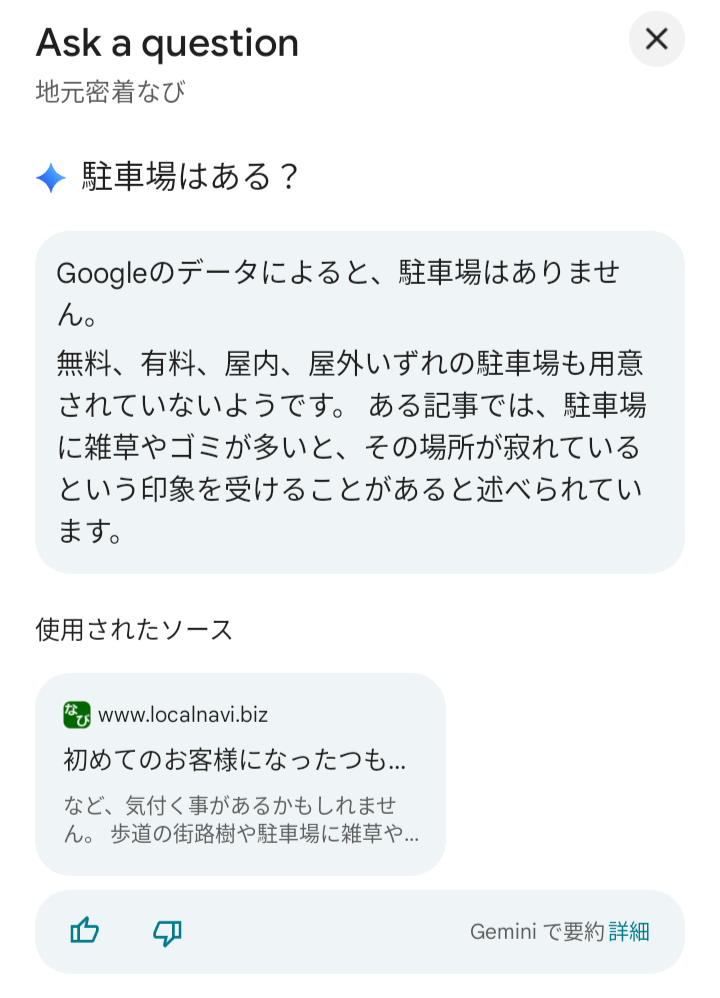Click answer paragraph starting Googleのデータによると
This screenshot has height=998, width=720.
tap(352, 288)
